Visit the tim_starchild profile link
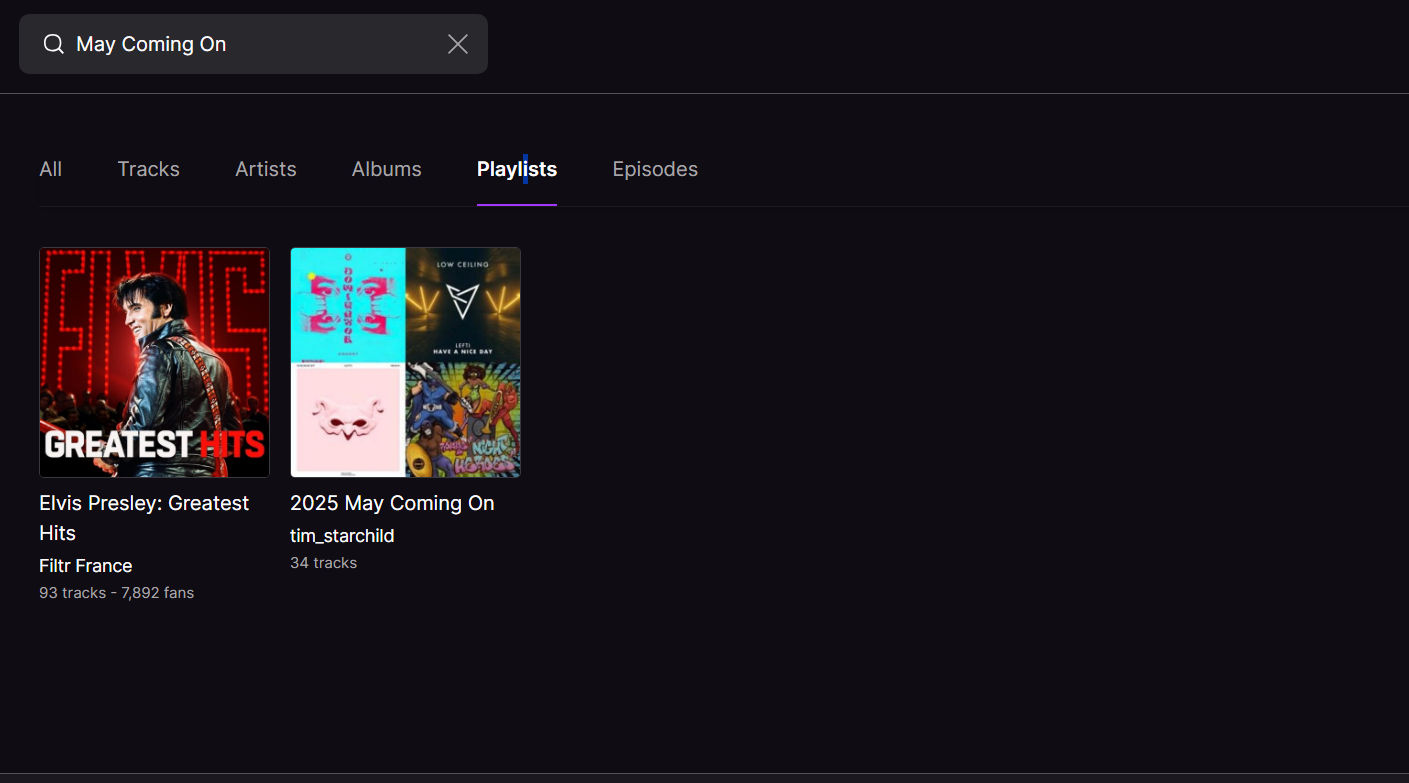1409x783 pixels. click(x=342, y=536)
